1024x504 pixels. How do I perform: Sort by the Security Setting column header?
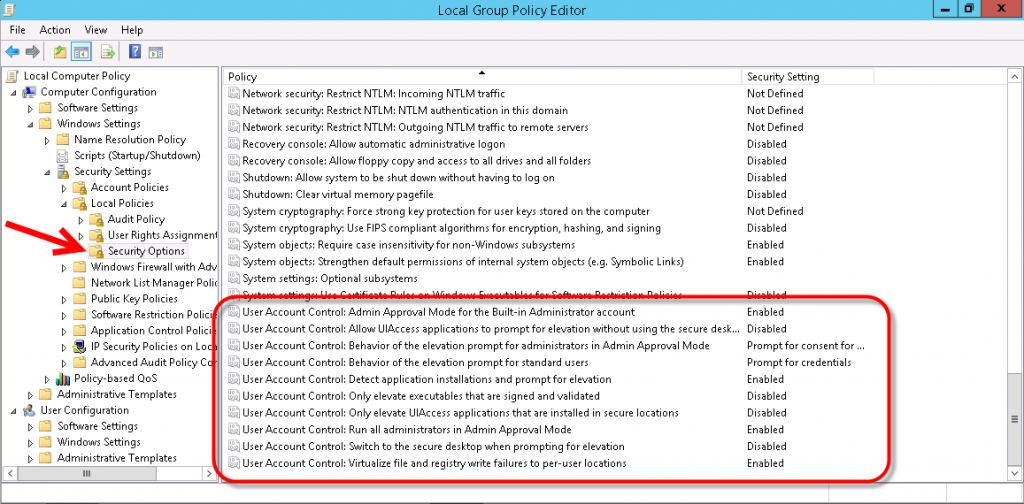click(x=808, y=76)
